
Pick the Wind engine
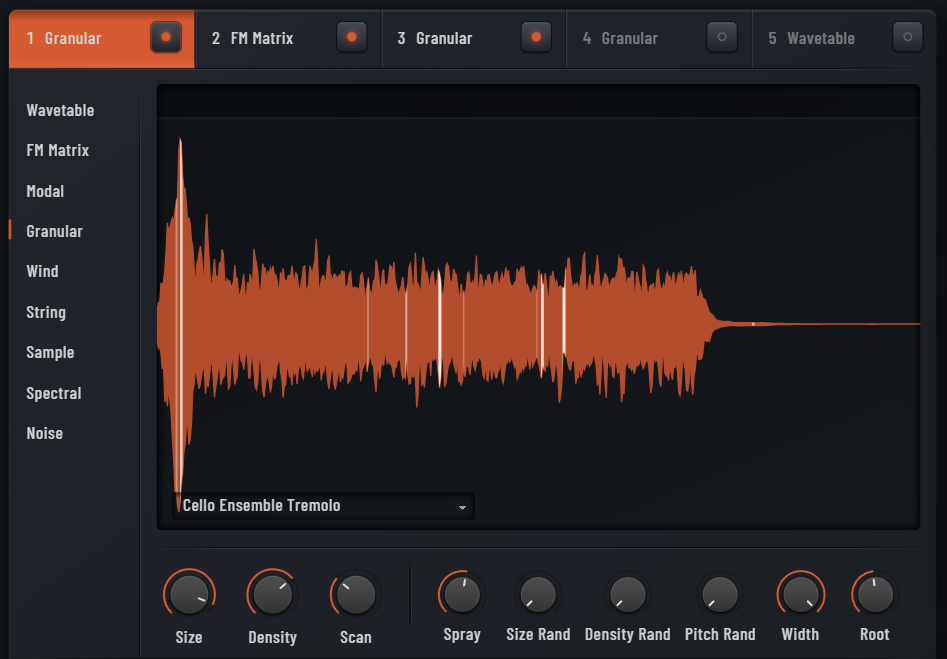coord(42,271)
